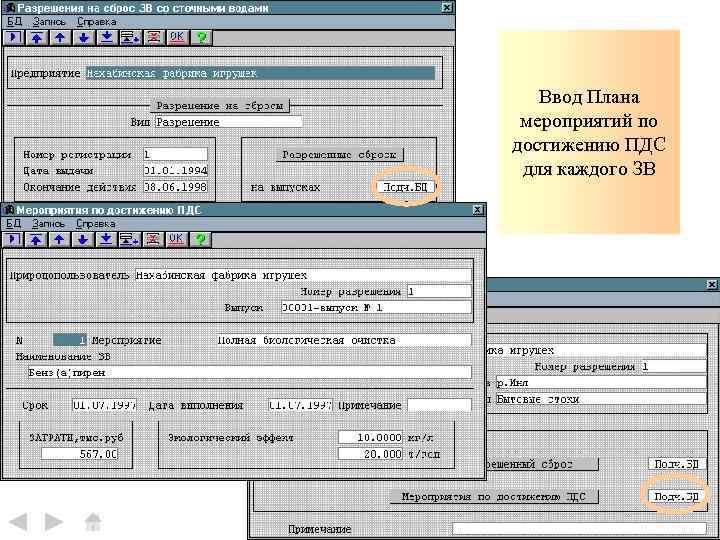This screenshot has width=720, height=540.
Task: Go to last record in Разрешения toolbar
Action: [x=107, y=37]
